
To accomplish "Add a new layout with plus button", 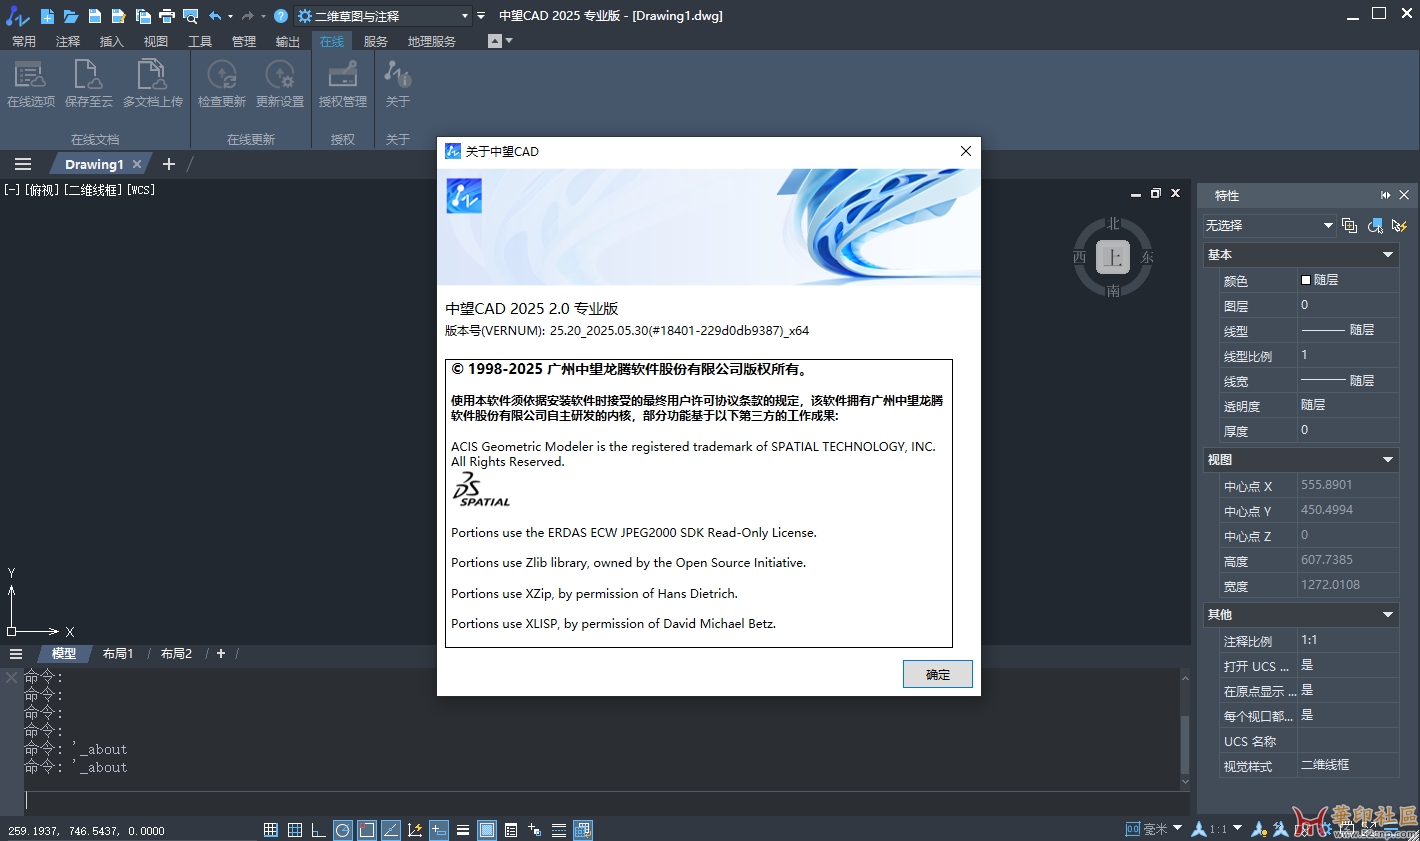I will pyautogui.click(x=221, y=653).
